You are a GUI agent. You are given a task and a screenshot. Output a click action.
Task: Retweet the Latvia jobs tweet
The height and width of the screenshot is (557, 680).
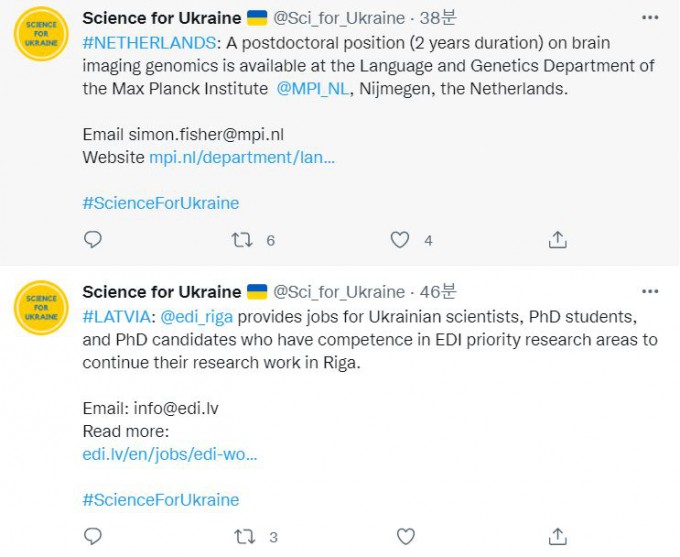[x=243, y=536]
